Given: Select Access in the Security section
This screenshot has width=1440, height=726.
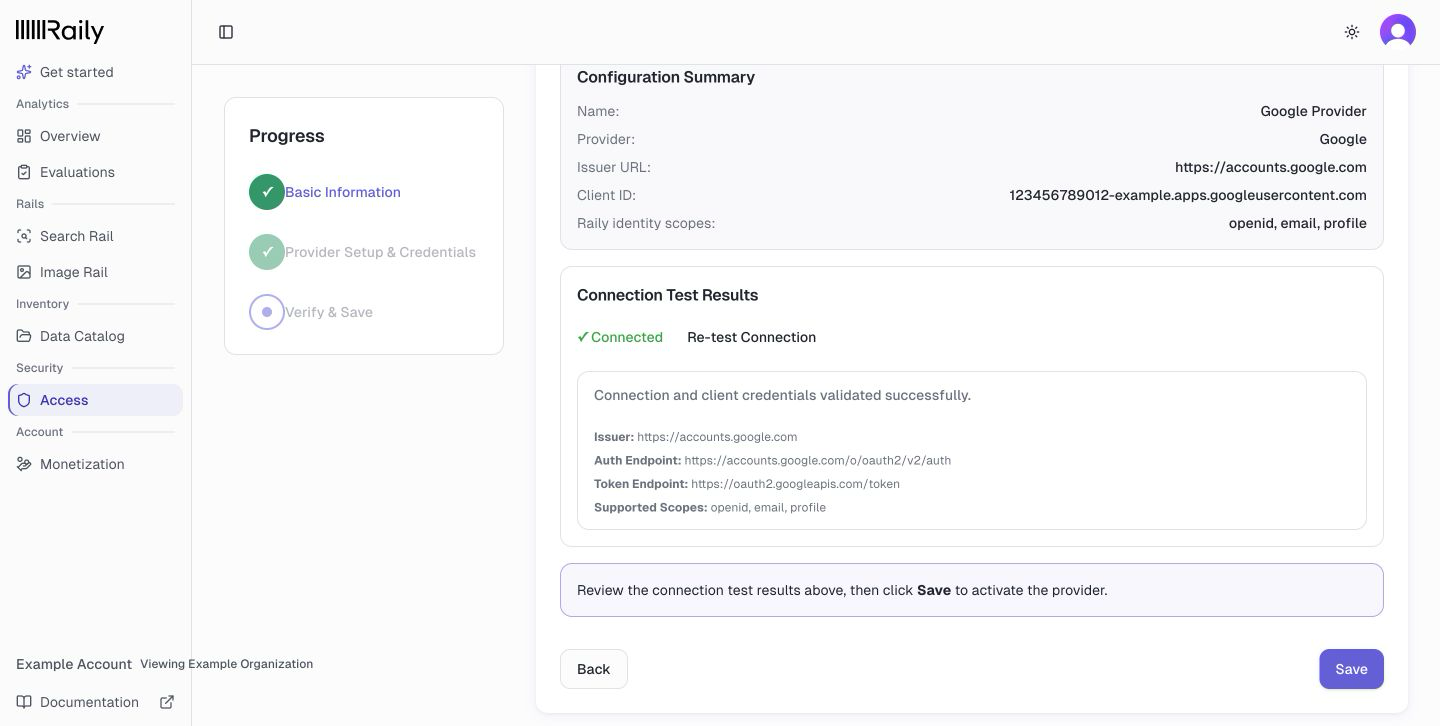Looking at the screenshot, I should click(x=95, y=400).
